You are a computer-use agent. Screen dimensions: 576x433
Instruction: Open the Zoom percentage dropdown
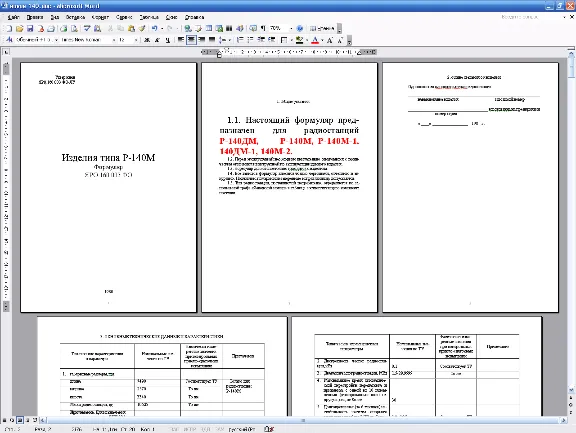[292, 28]
